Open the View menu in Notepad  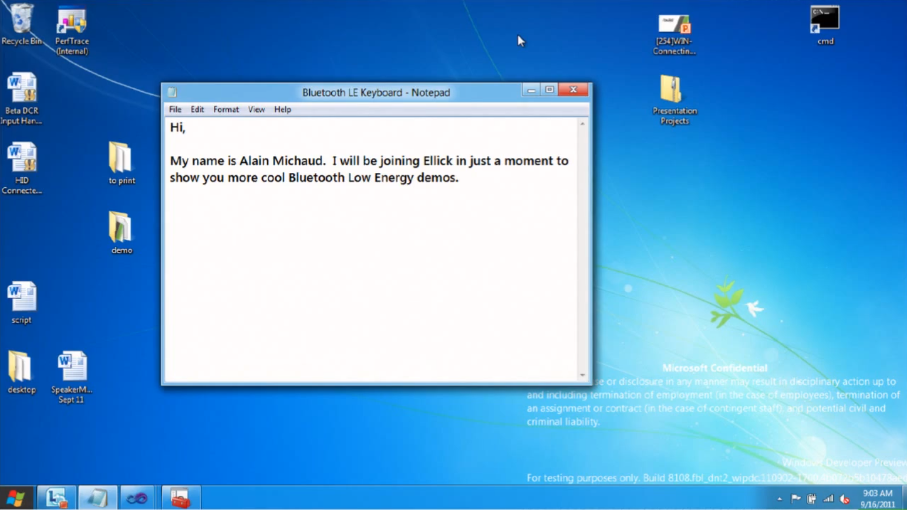click(x=256, y=109)
